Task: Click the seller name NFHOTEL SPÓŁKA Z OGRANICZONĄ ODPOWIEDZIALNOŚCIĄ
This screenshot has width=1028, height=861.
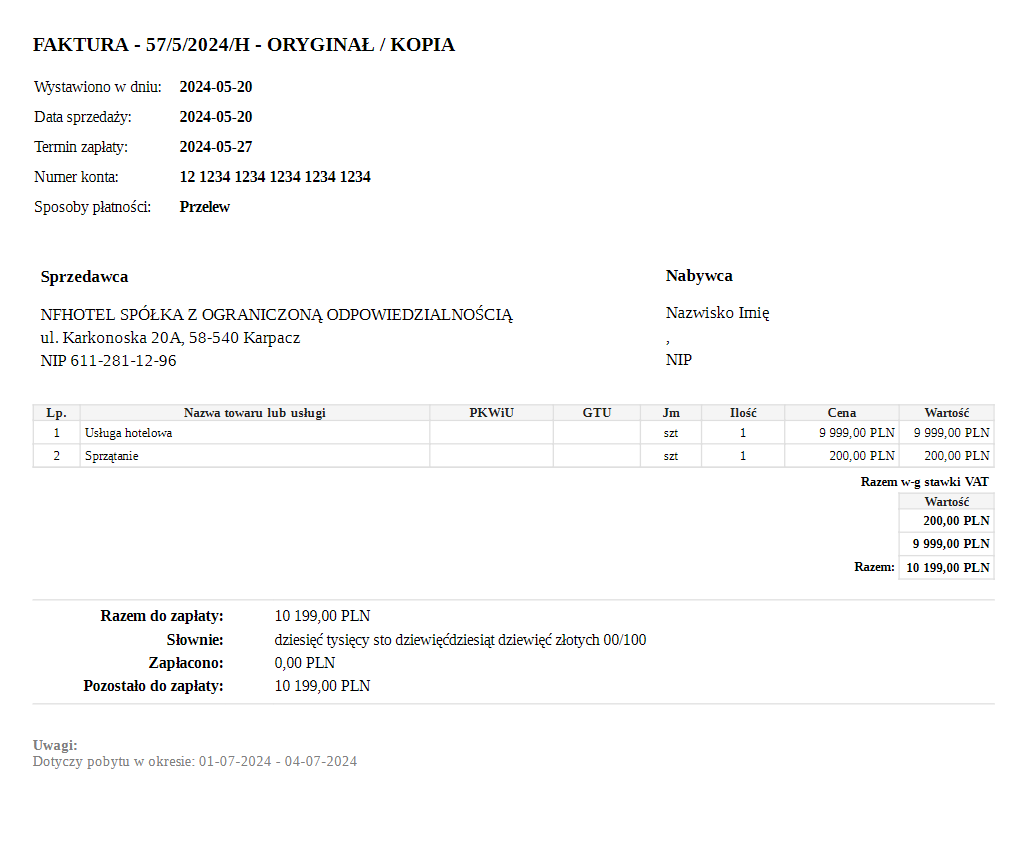Action: click(277, 315)
